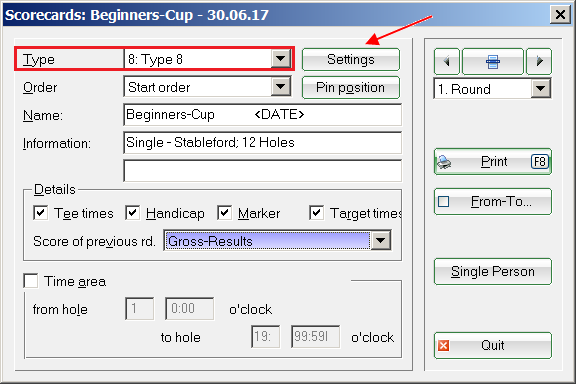This screenshot has height=384, width=576.
Task: Go to previous scorecard with left arrow
Action: tap(447, 61)
